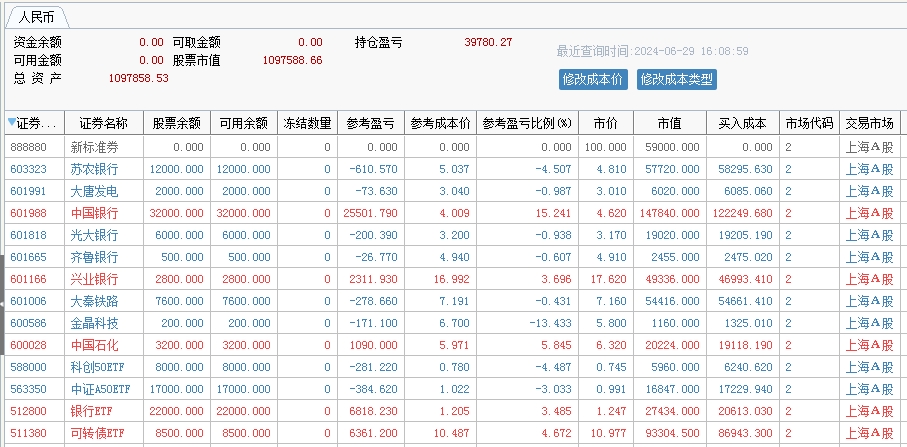Click the 股票余额 column header
Screen dimensions: 907x447
pos(177,123)
